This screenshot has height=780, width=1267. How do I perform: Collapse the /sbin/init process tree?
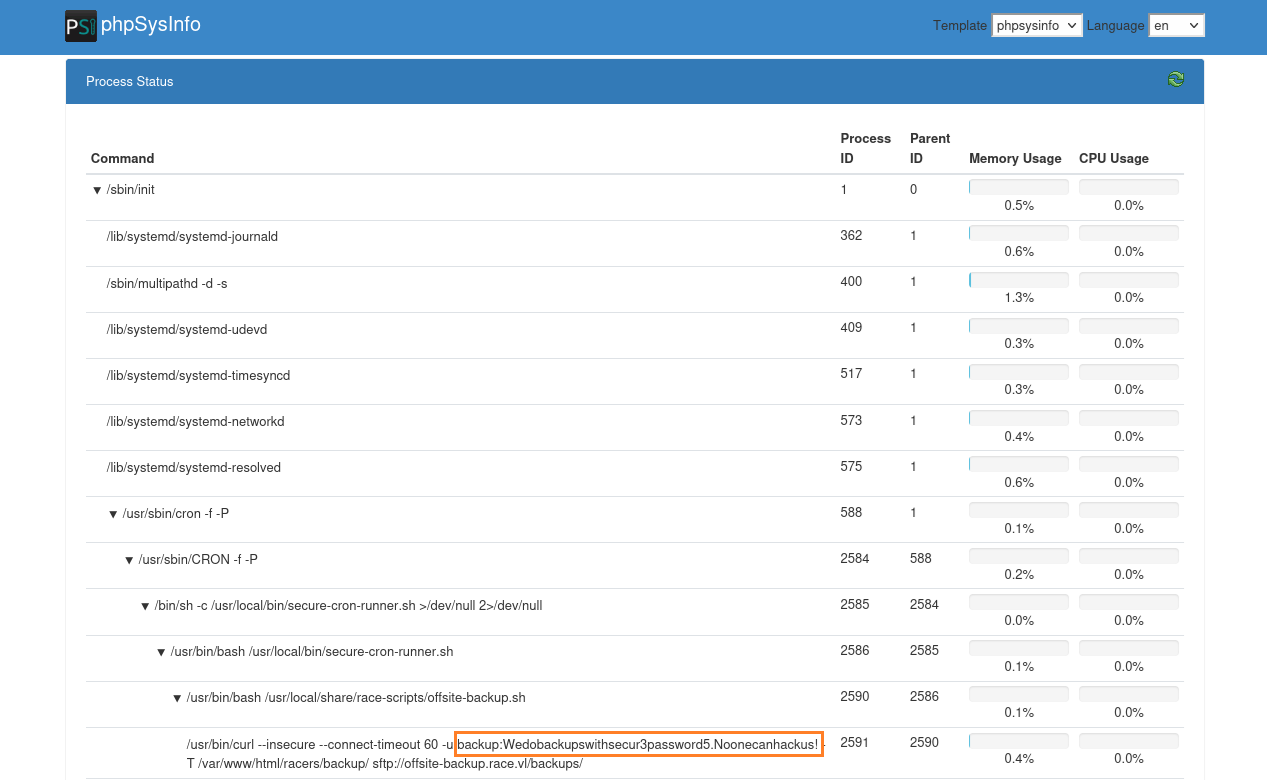[97, 190]
